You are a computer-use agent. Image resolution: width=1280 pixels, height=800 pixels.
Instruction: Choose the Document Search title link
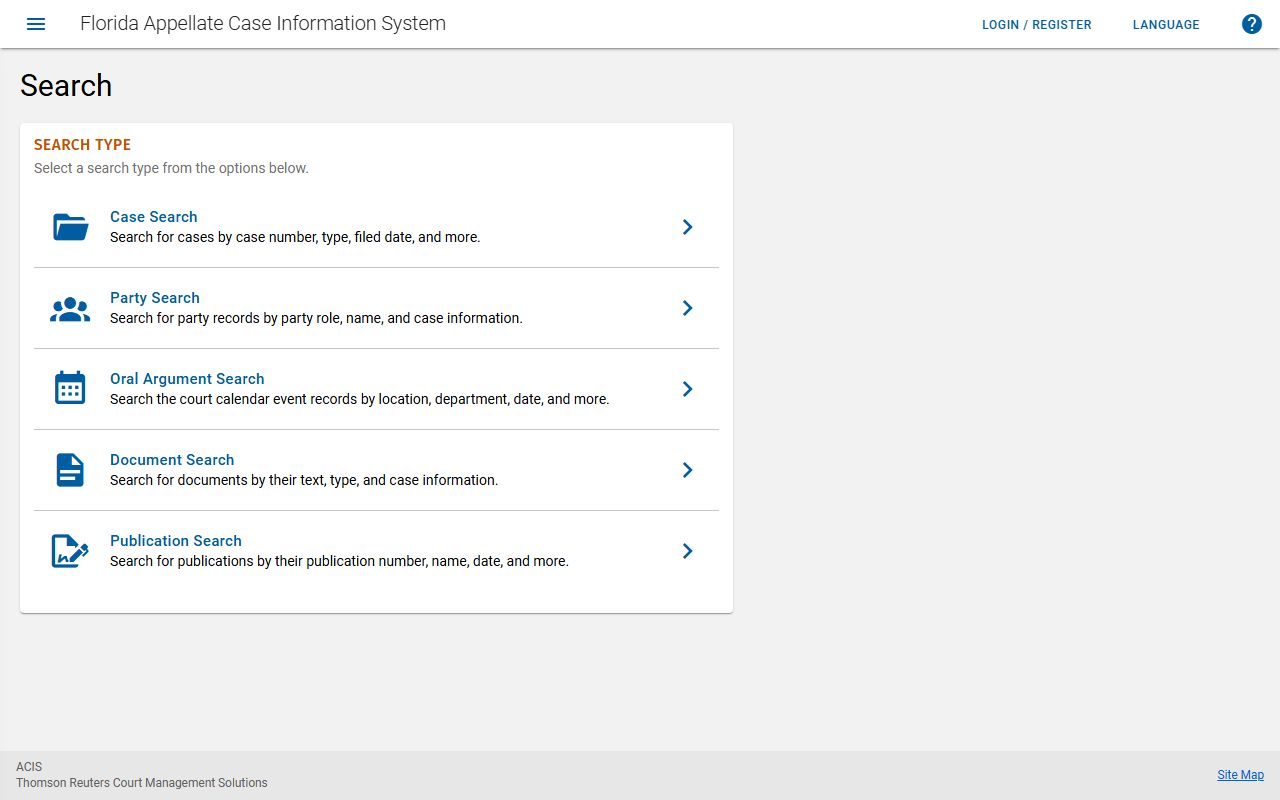172,460
